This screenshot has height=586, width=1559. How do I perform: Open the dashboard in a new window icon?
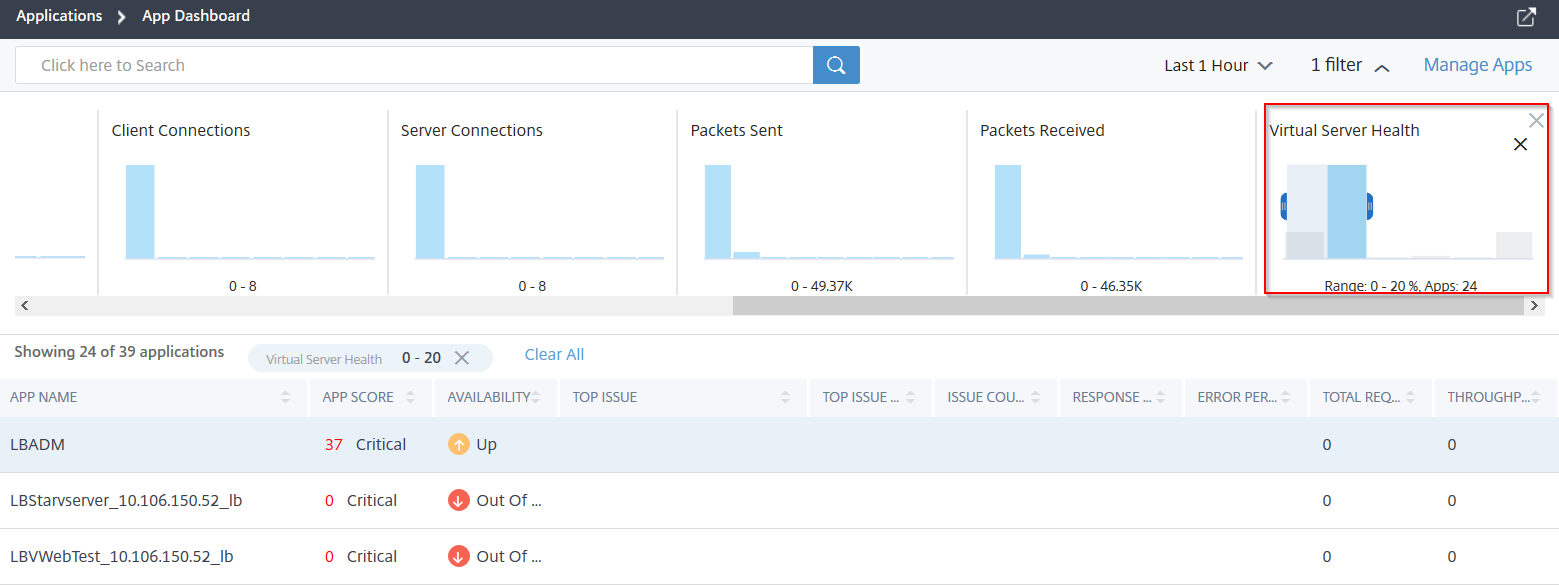(1526, 17)
